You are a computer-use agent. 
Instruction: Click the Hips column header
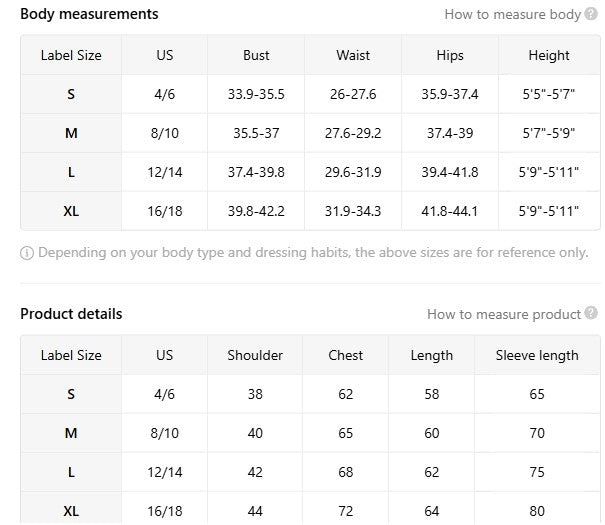[450, 55]
